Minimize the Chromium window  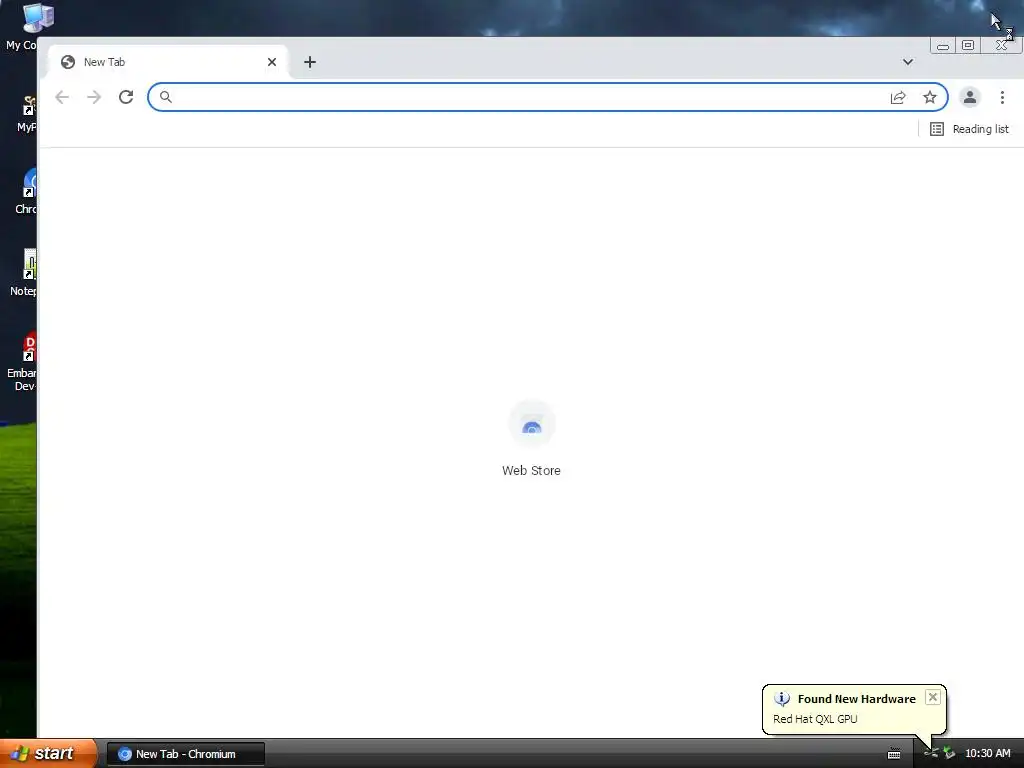coord(943,46)
